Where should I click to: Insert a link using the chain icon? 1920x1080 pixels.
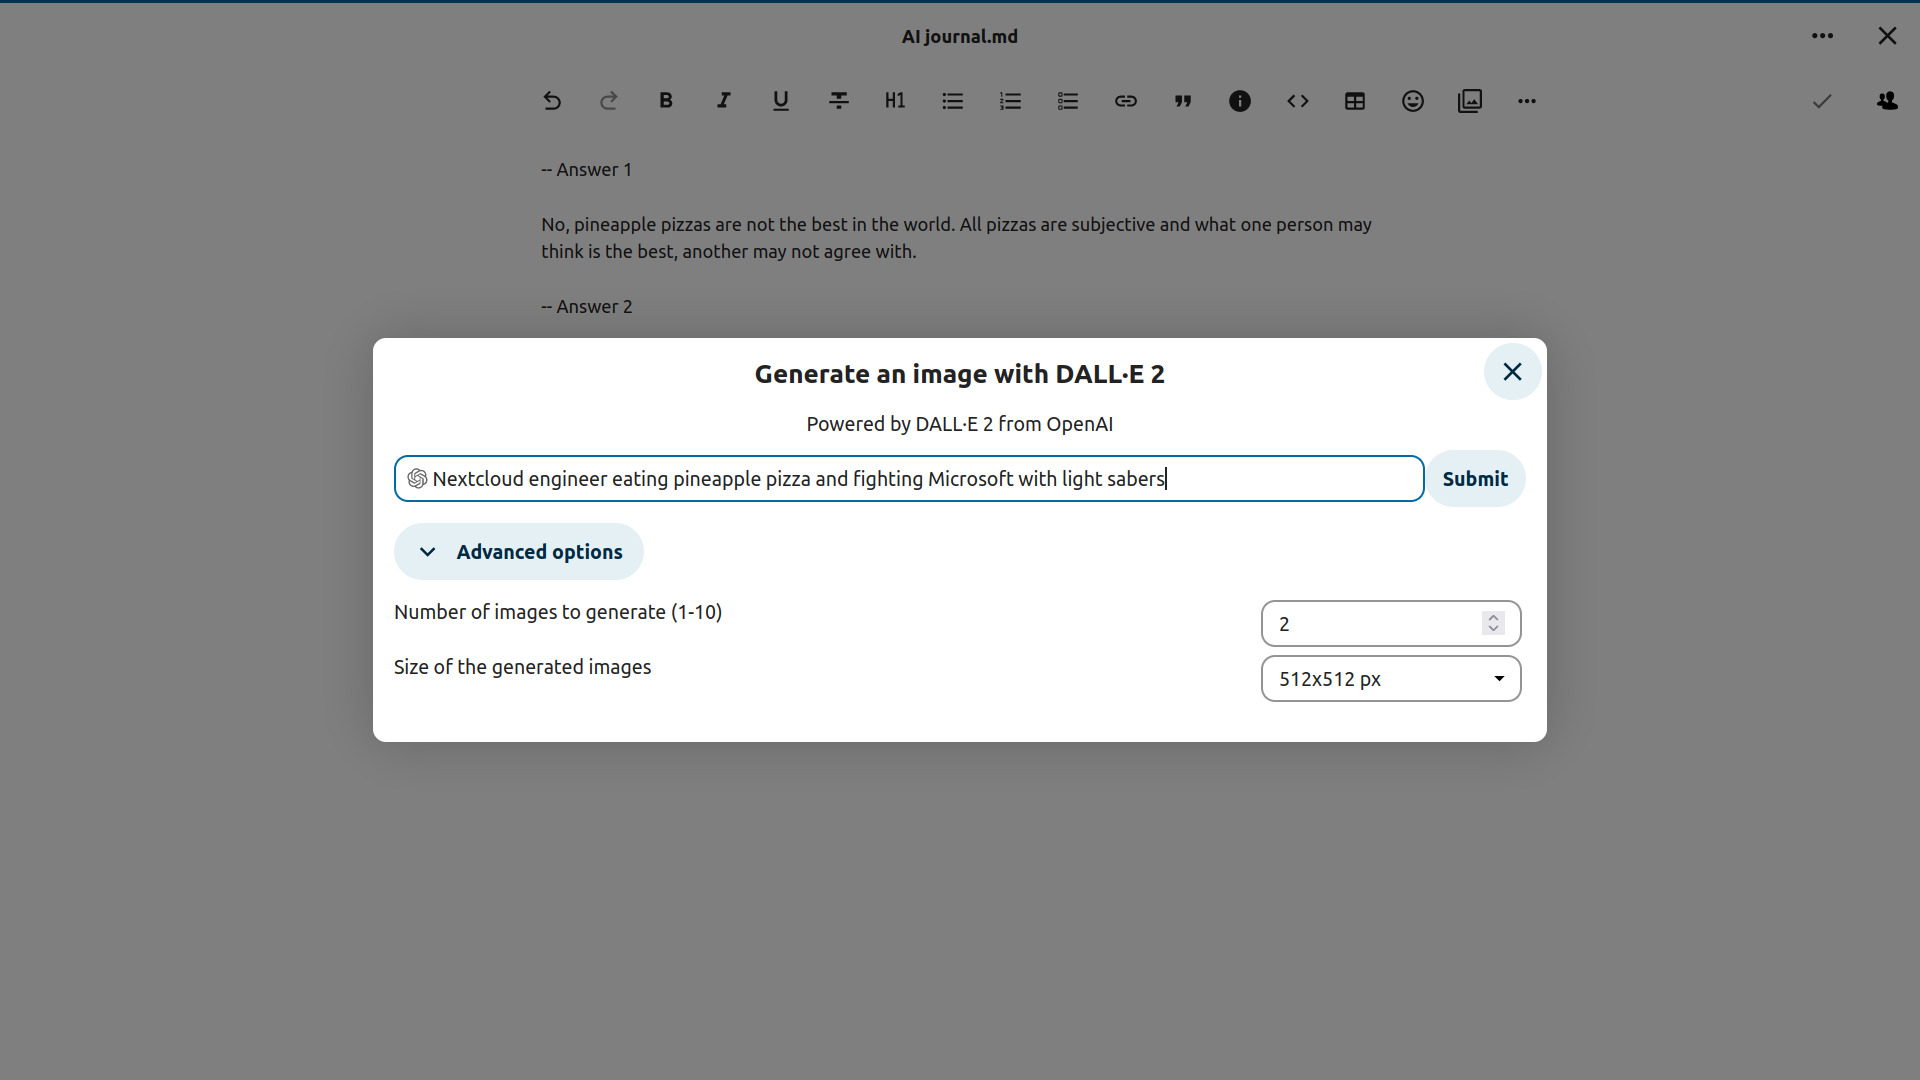(1126, 101)
